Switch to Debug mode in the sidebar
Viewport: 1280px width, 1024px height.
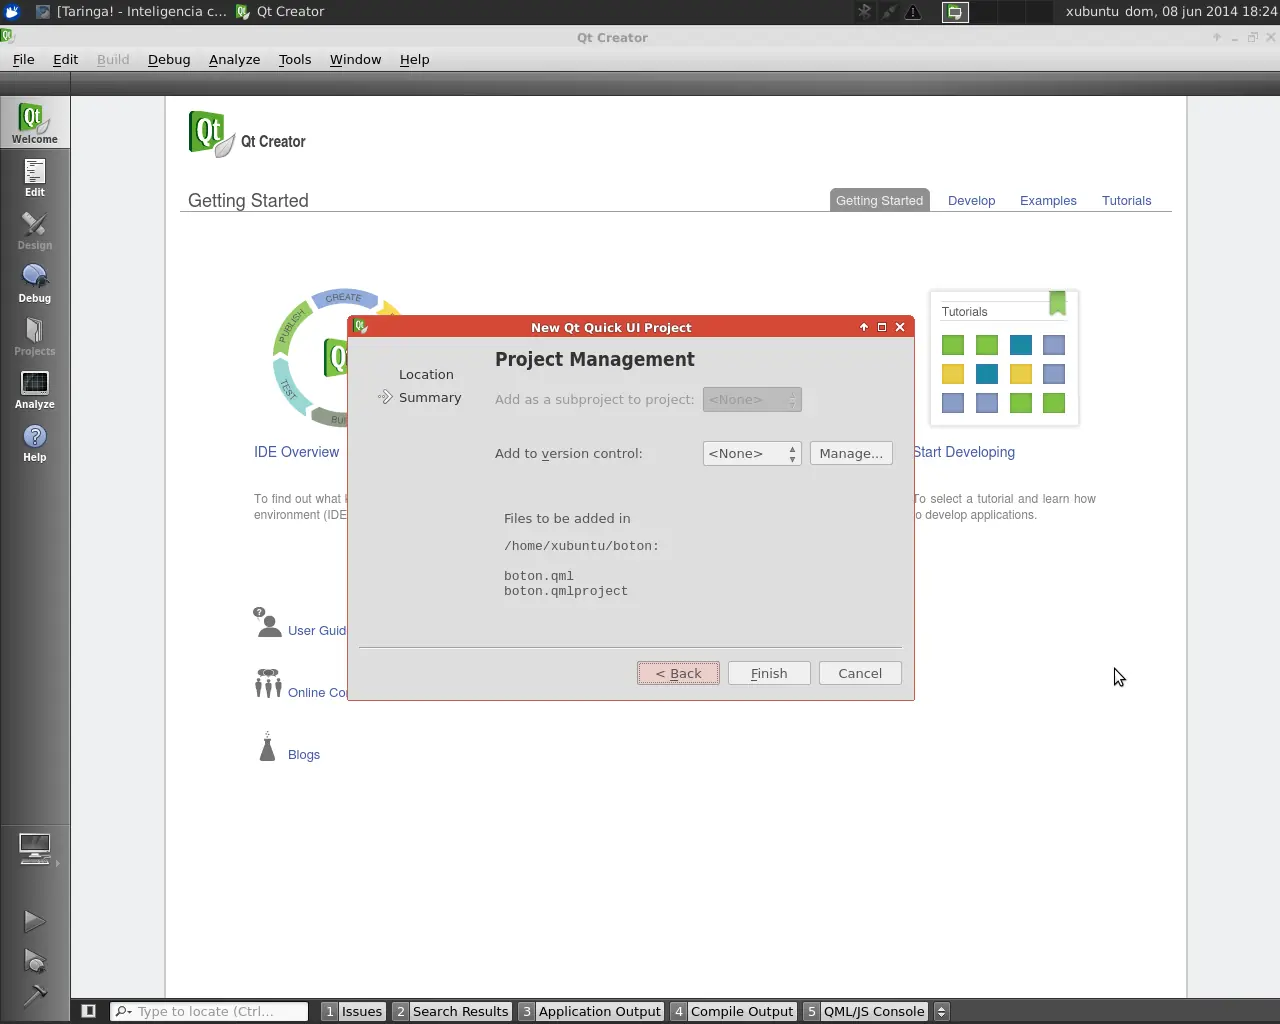(34, 283)
